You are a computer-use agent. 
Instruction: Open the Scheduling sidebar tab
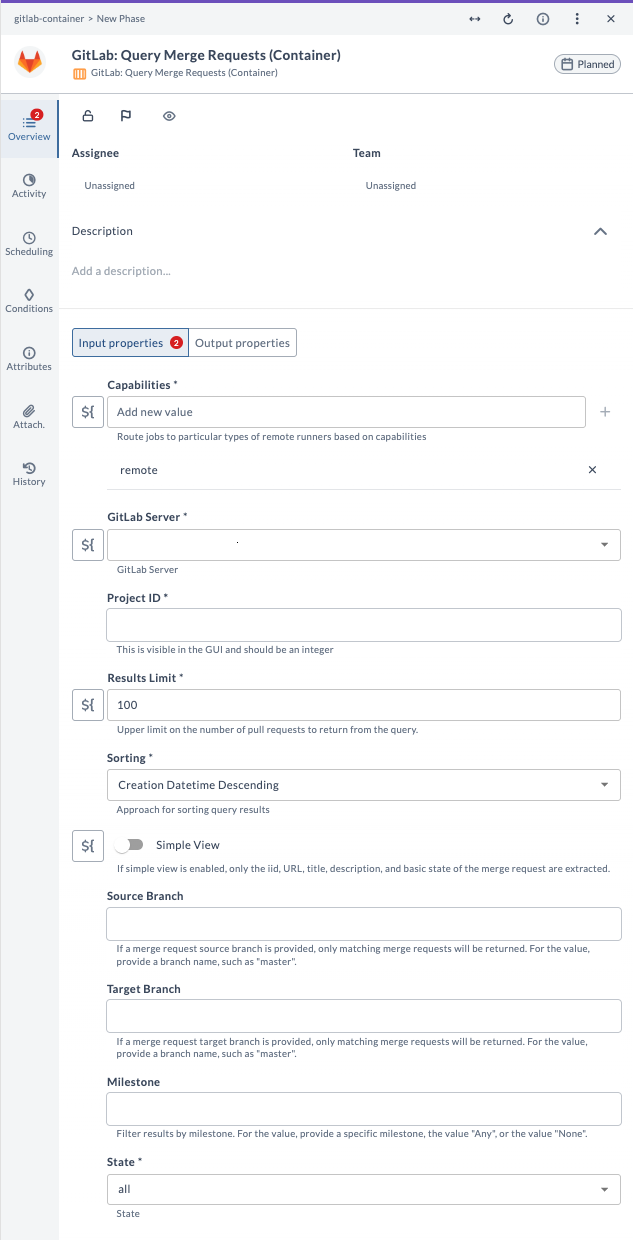29,244
